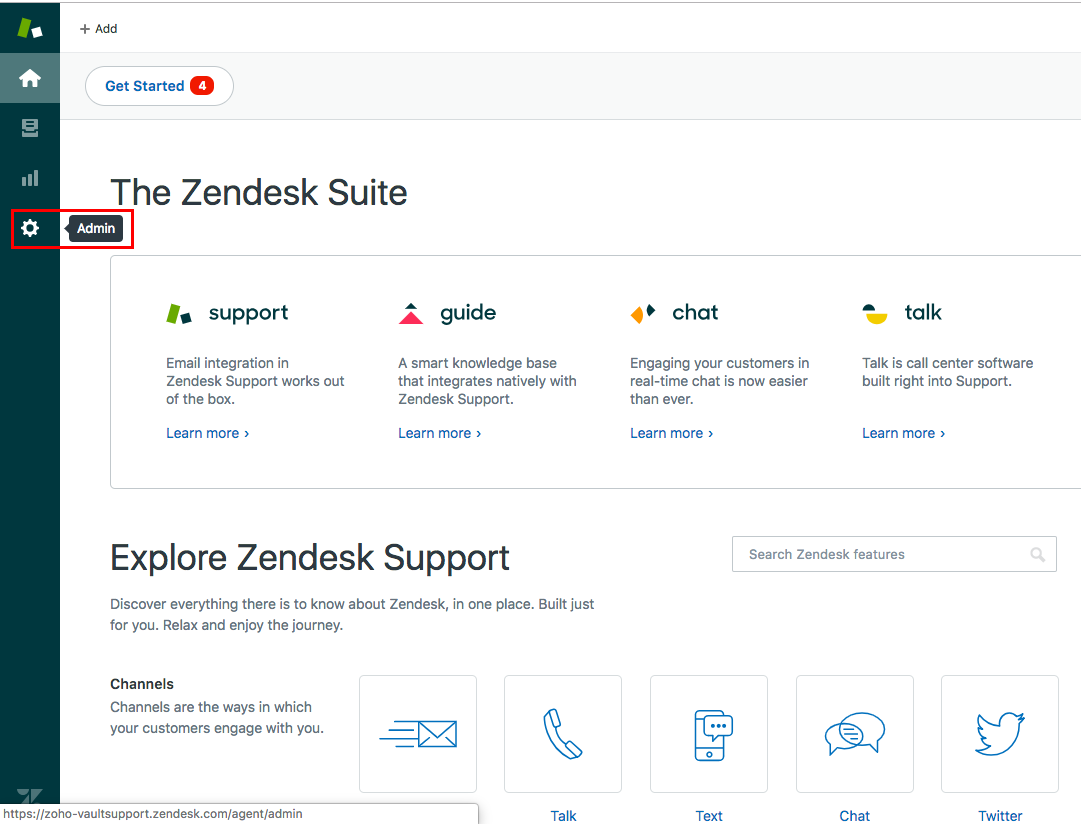Click the Talk label under phone tile
The image size is (1081, 824).
click(x=563, y=816)
